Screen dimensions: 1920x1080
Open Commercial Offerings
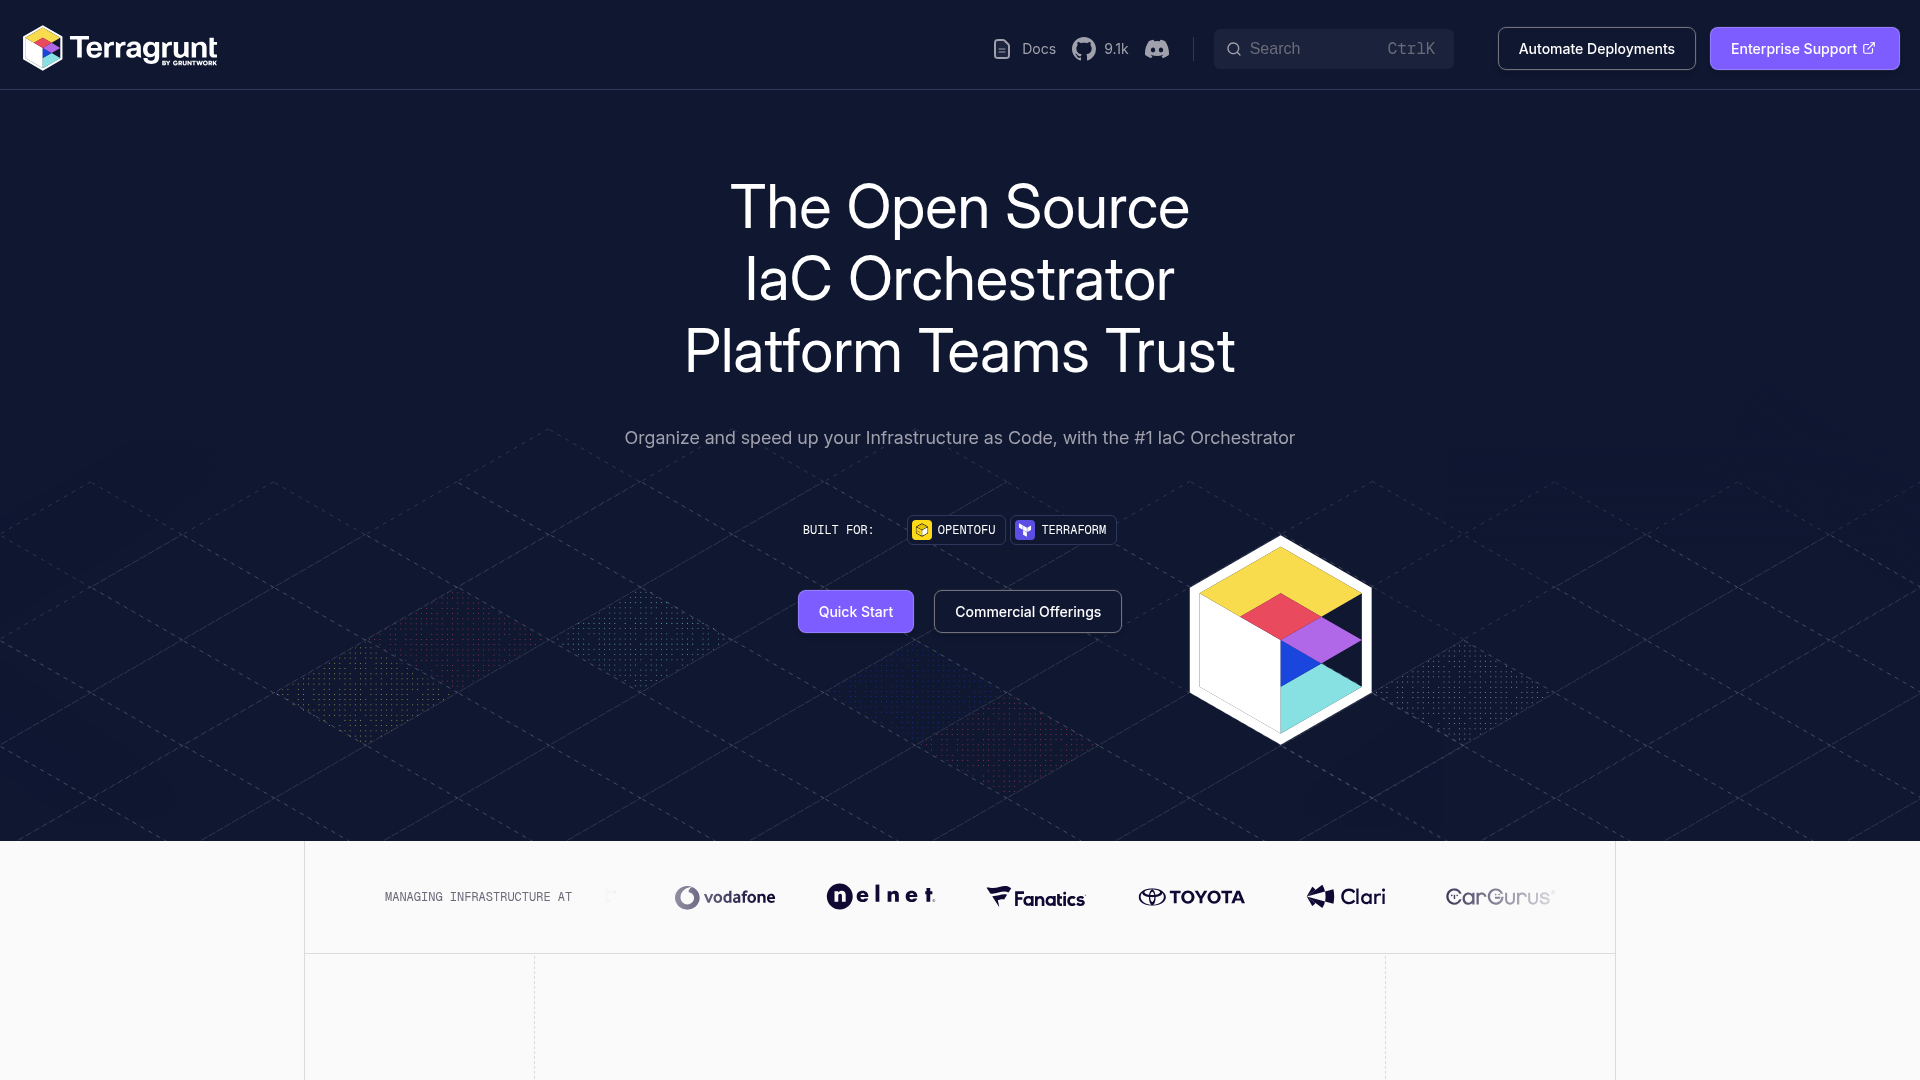1027,611
